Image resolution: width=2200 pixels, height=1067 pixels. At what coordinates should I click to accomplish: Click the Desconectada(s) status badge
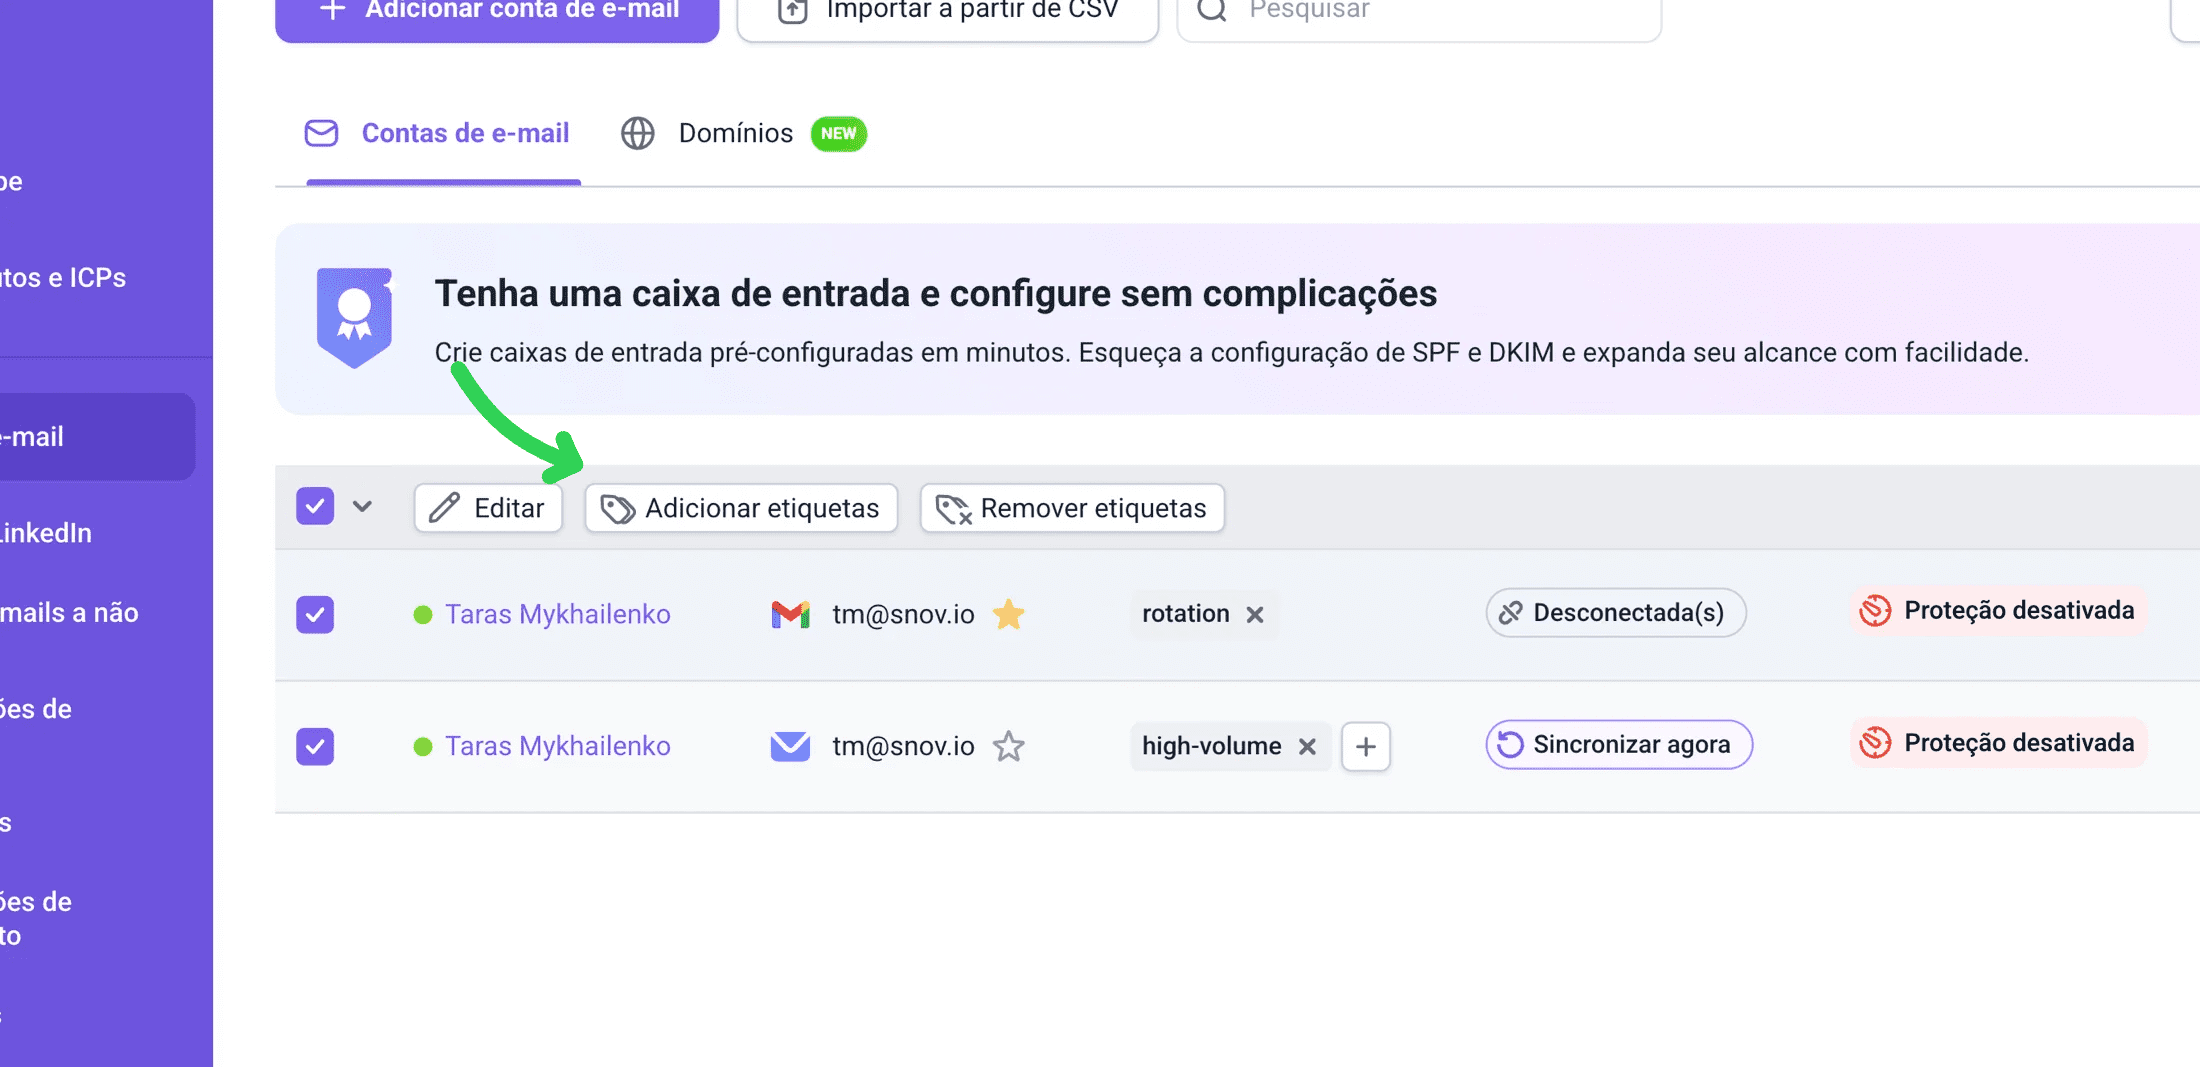tap(1615, 613)
